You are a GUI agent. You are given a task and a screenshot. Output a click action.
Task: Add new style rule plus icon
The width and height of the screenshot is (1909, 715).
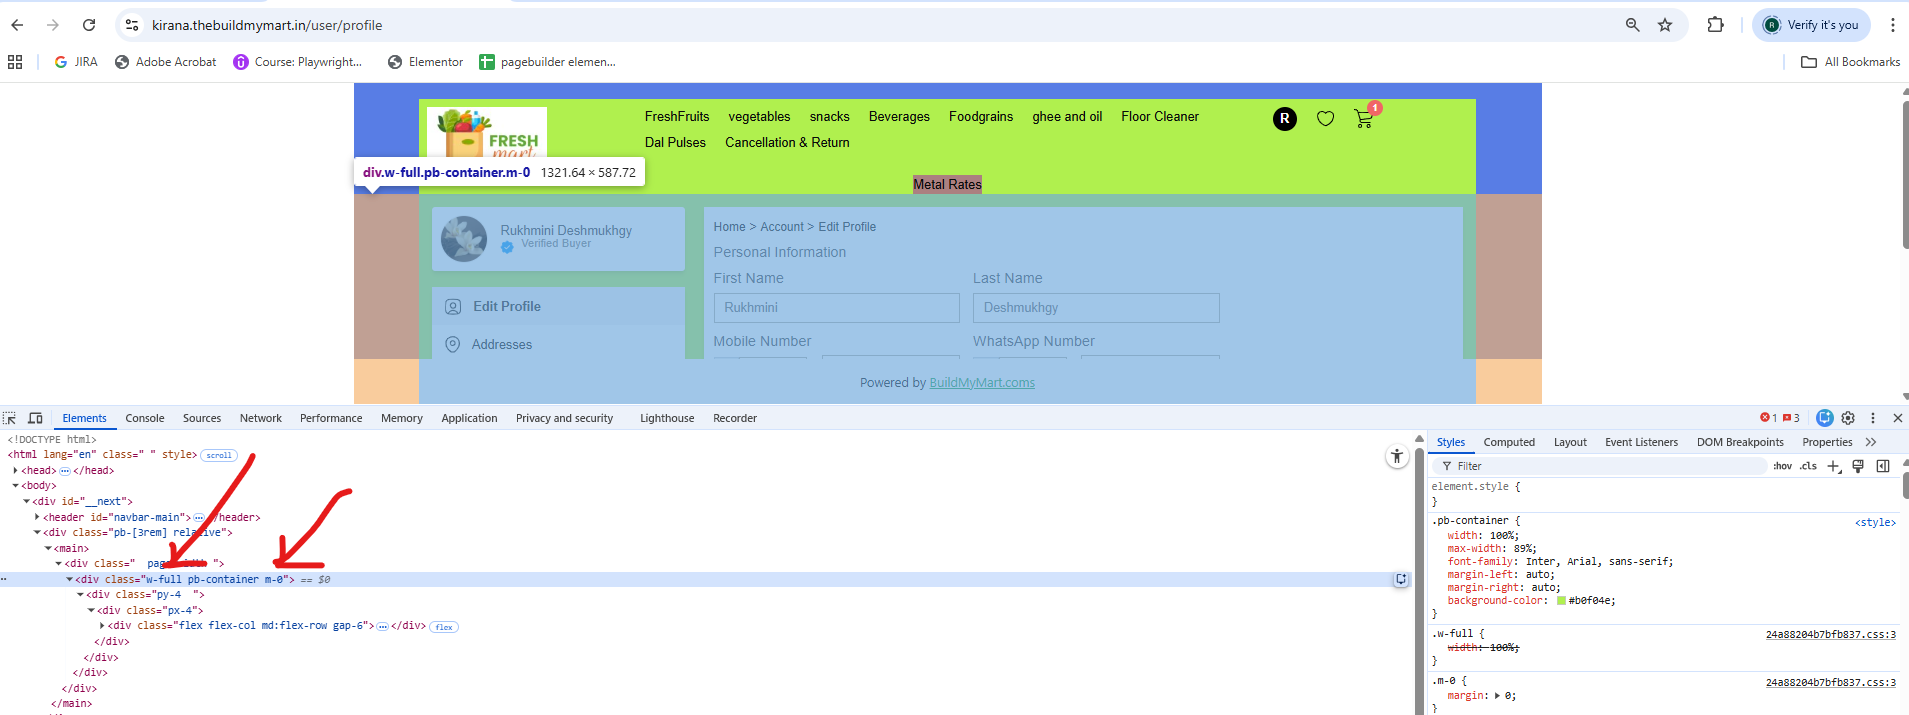pyautogui.click(x=1834, y=466)
